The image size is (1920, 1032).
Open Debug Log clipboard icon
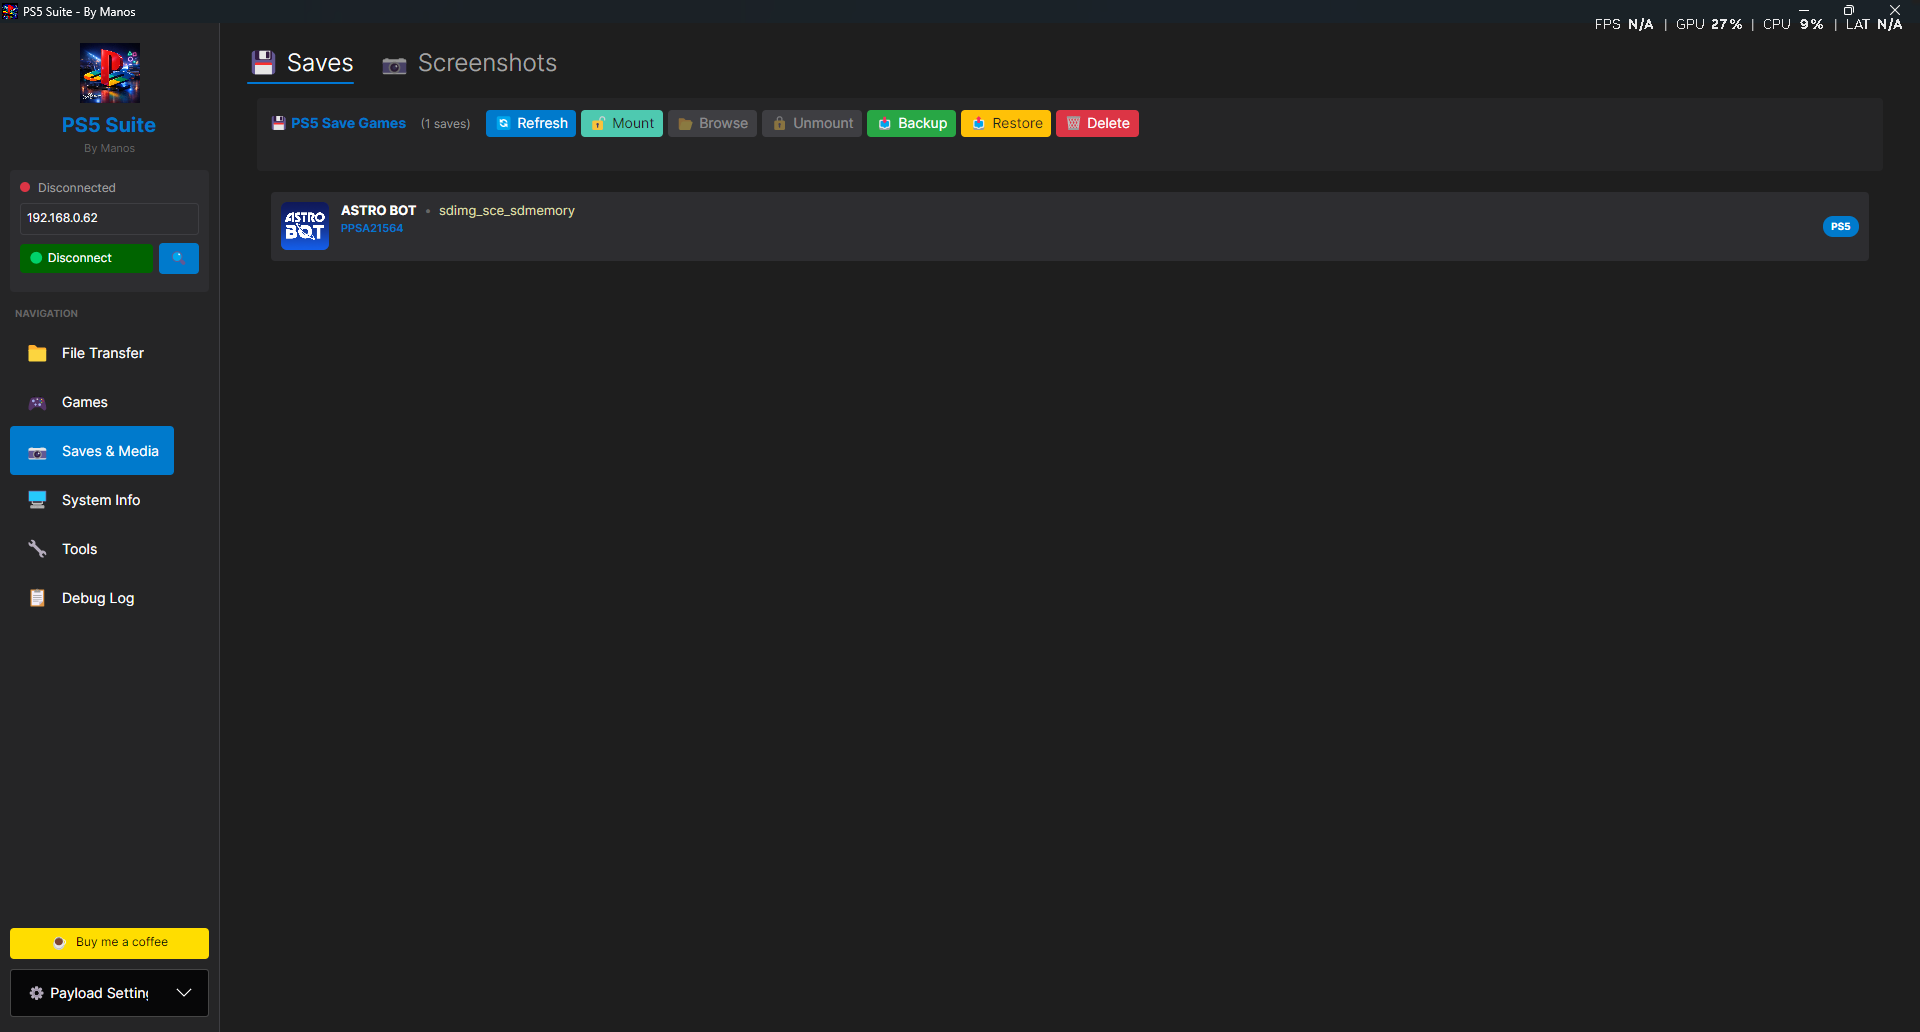coord(37,598)
